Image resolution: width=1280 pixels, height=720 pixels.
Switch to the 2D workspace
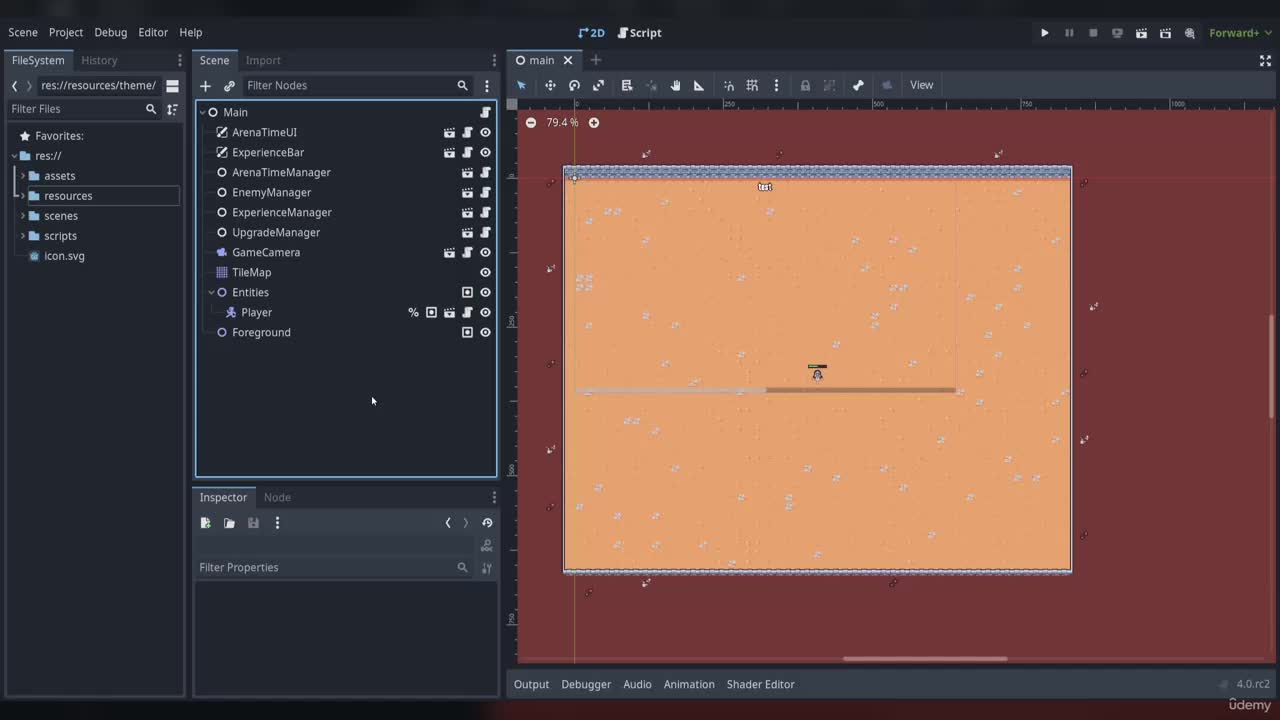click(592, 33)
